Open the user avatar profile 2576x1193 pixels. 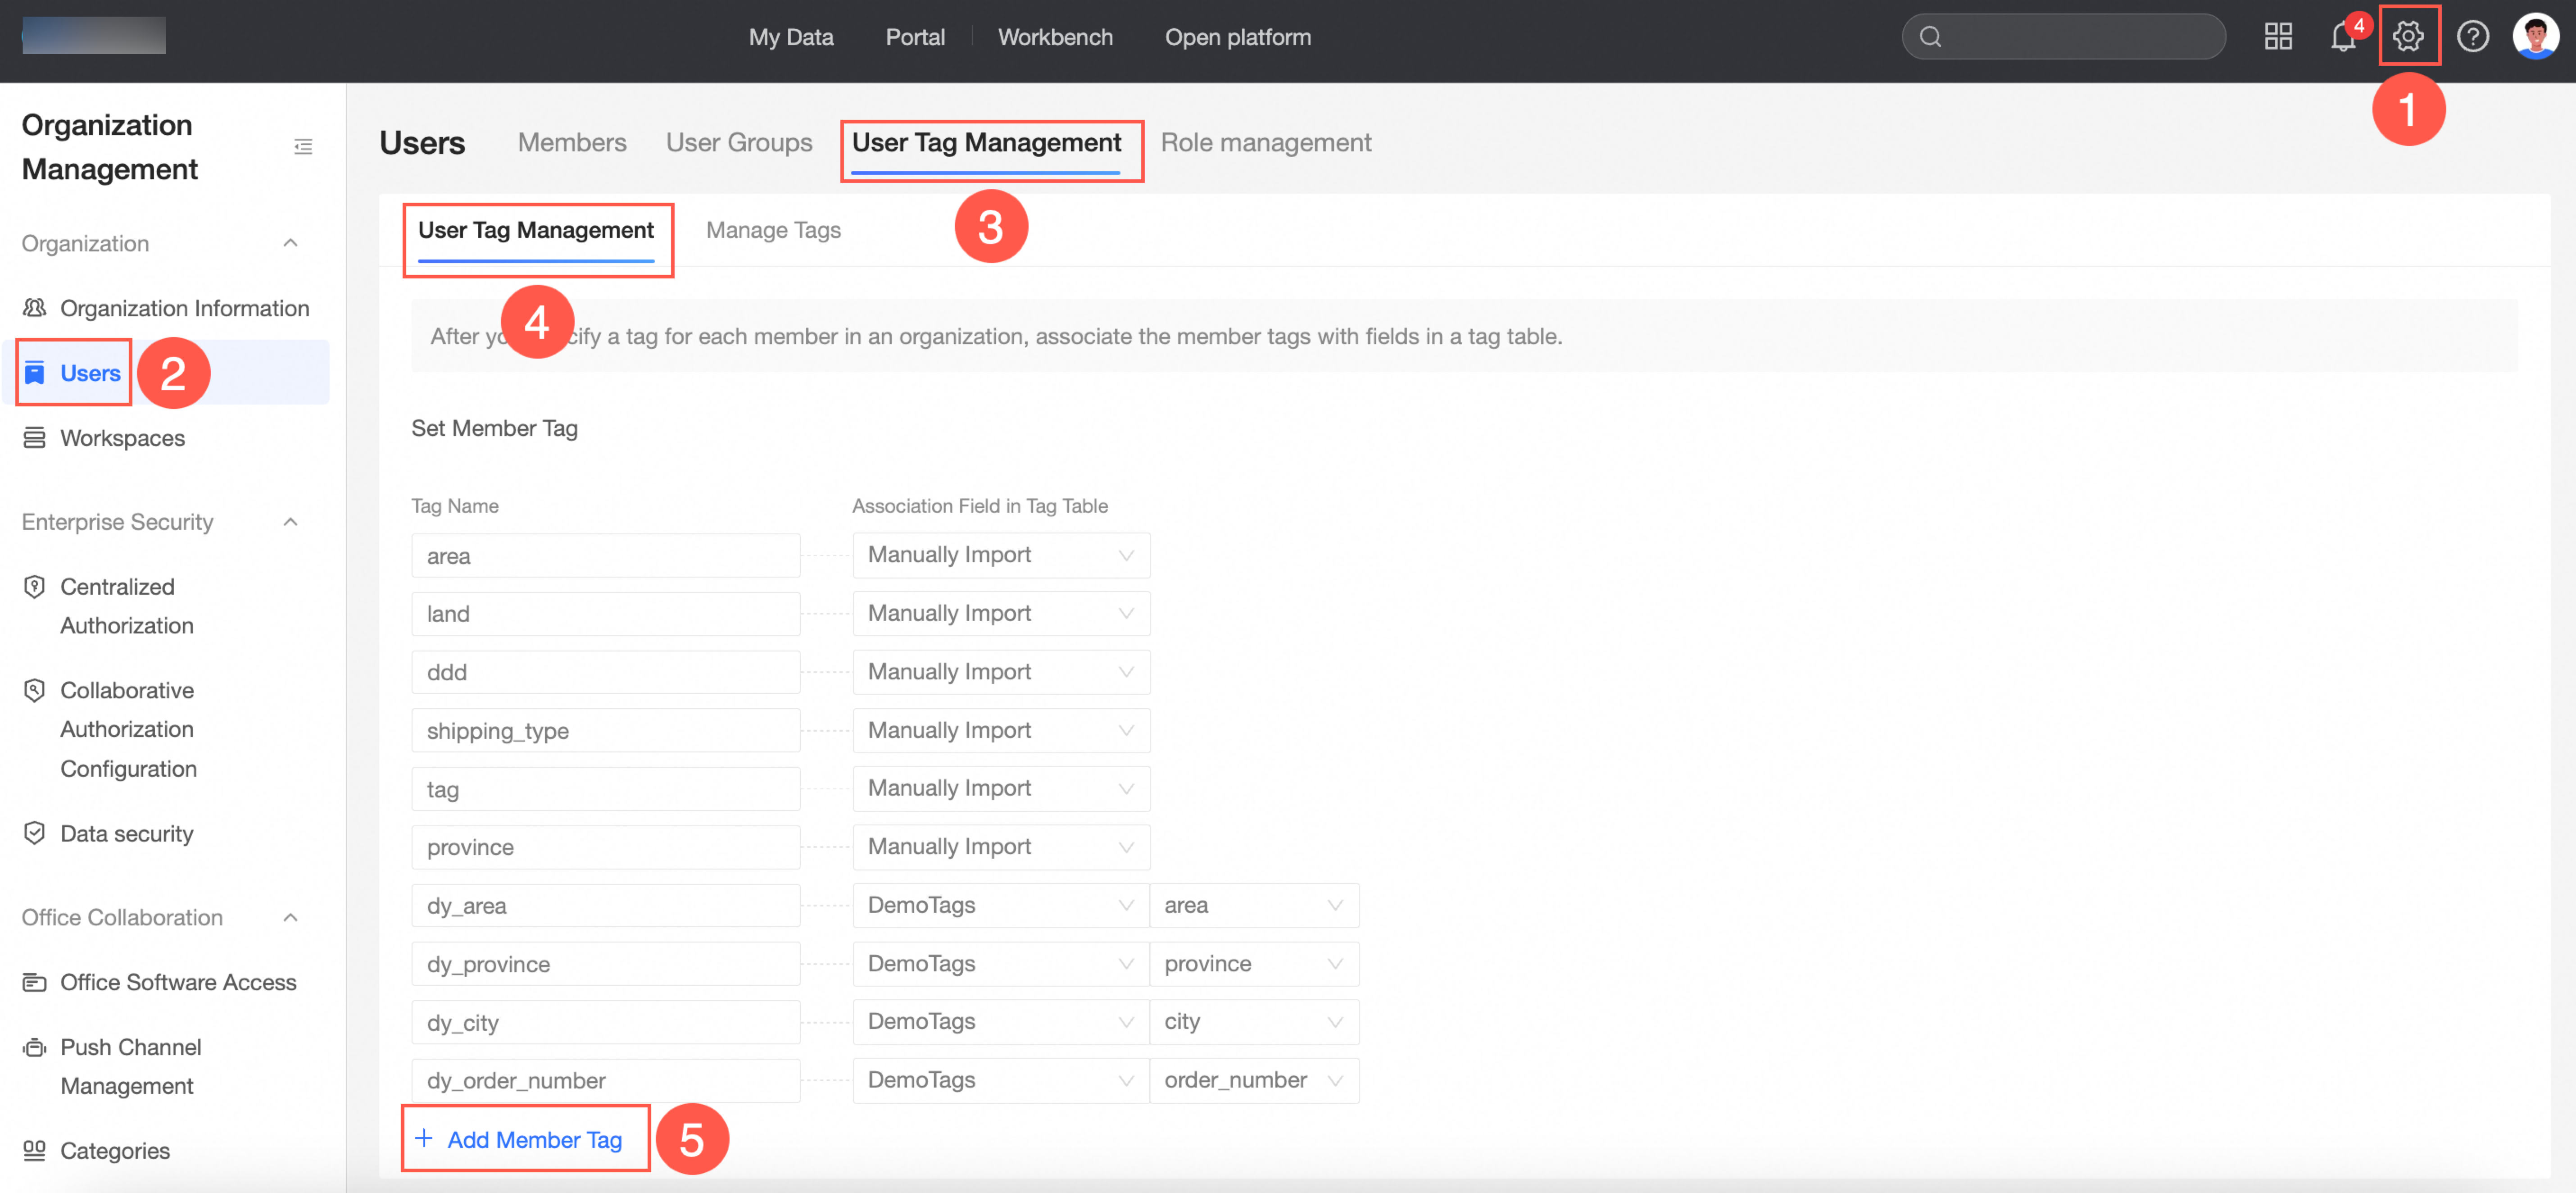coord(2535,37)
